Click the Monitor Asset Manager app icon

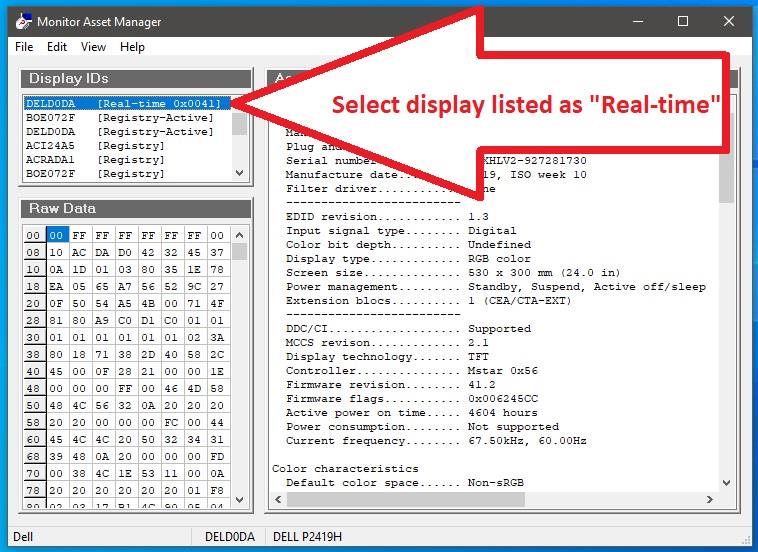23,21
